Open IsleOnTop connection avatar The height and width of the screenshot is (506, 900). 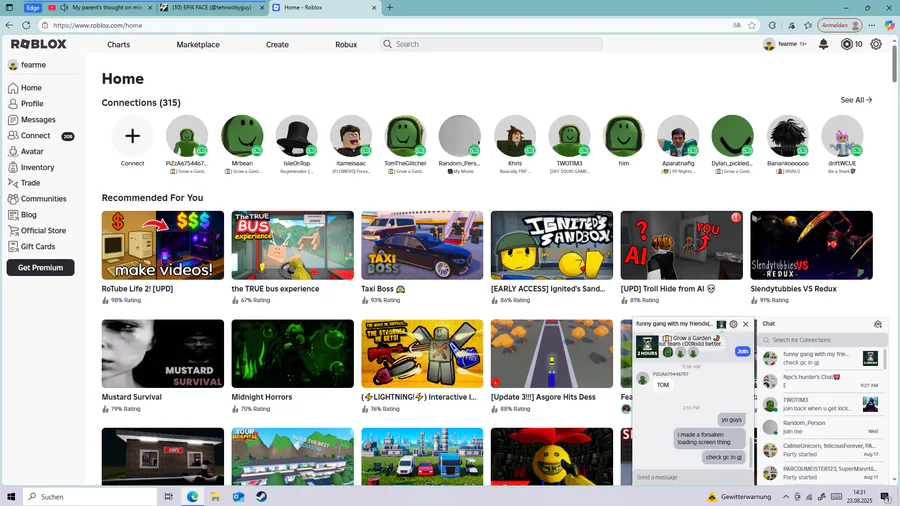[x=296, y=136]
